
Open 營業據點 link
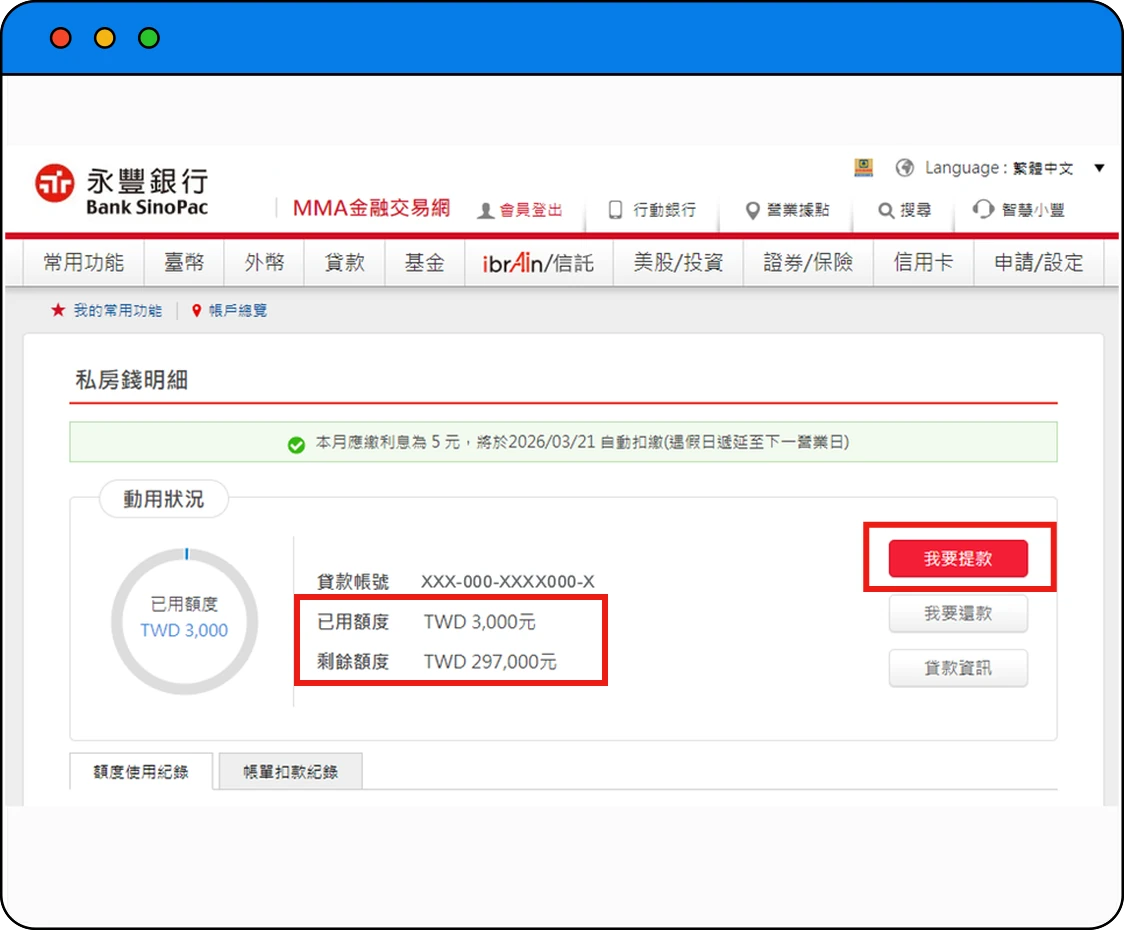(x=798, y=209)
